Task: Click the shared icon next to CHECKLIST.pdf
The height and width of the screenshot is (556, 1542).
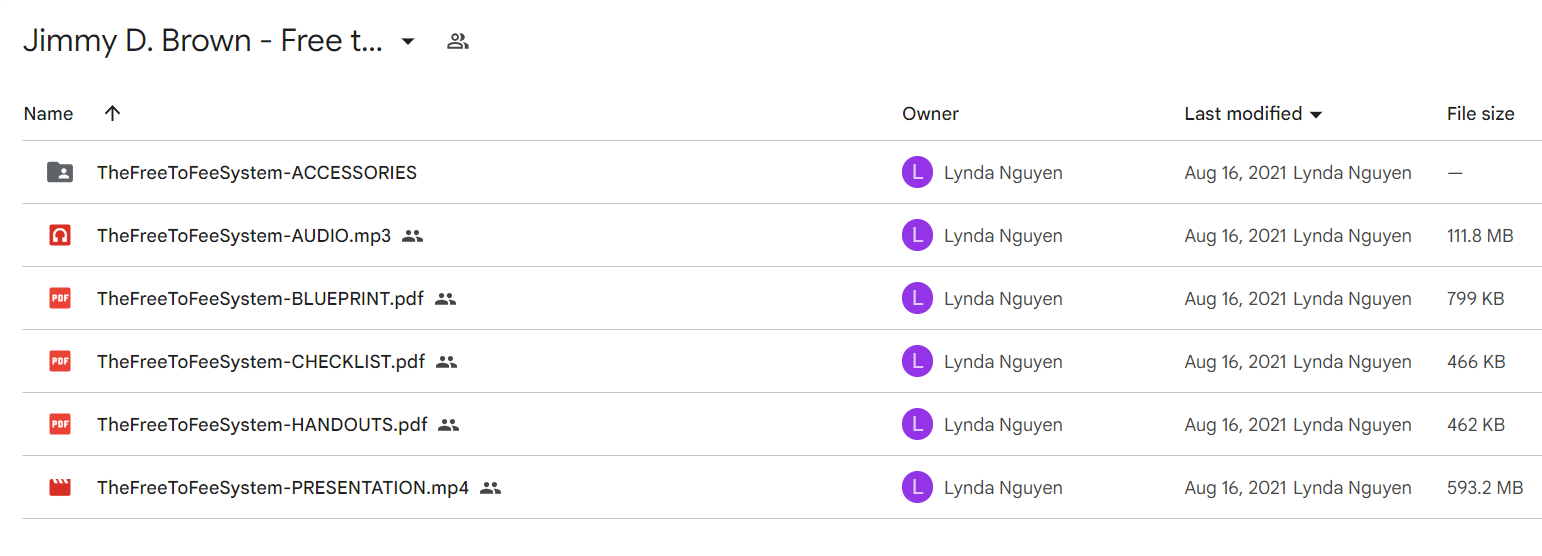Action: [447, 362]
